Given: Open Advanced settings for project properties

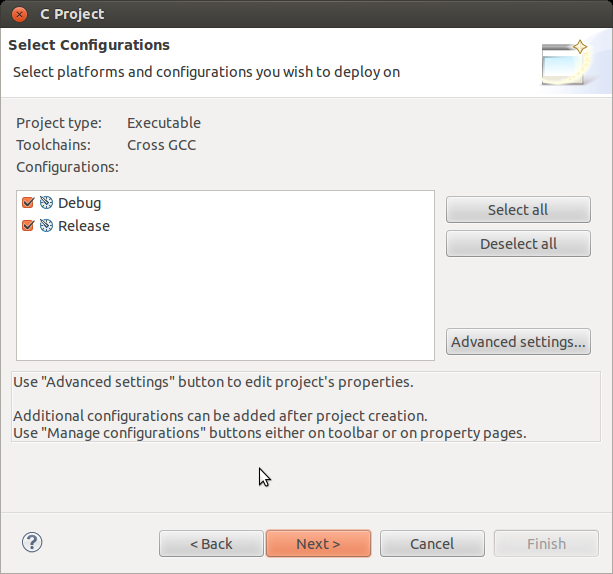Looking at the screenshot, I should (x=518, y=342).
